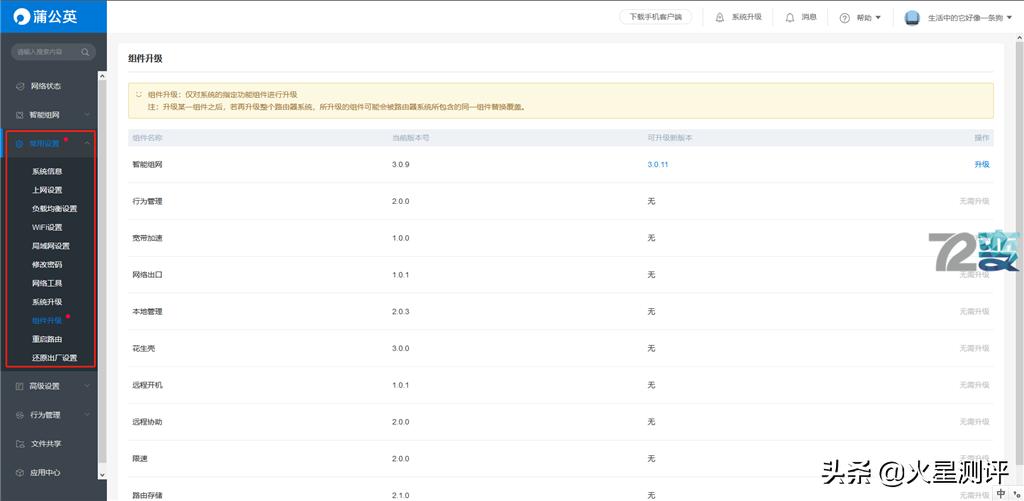Click version 3.0.0 in the 花生壳 row
1024x501 pixels.
click(x=400, y=348)
